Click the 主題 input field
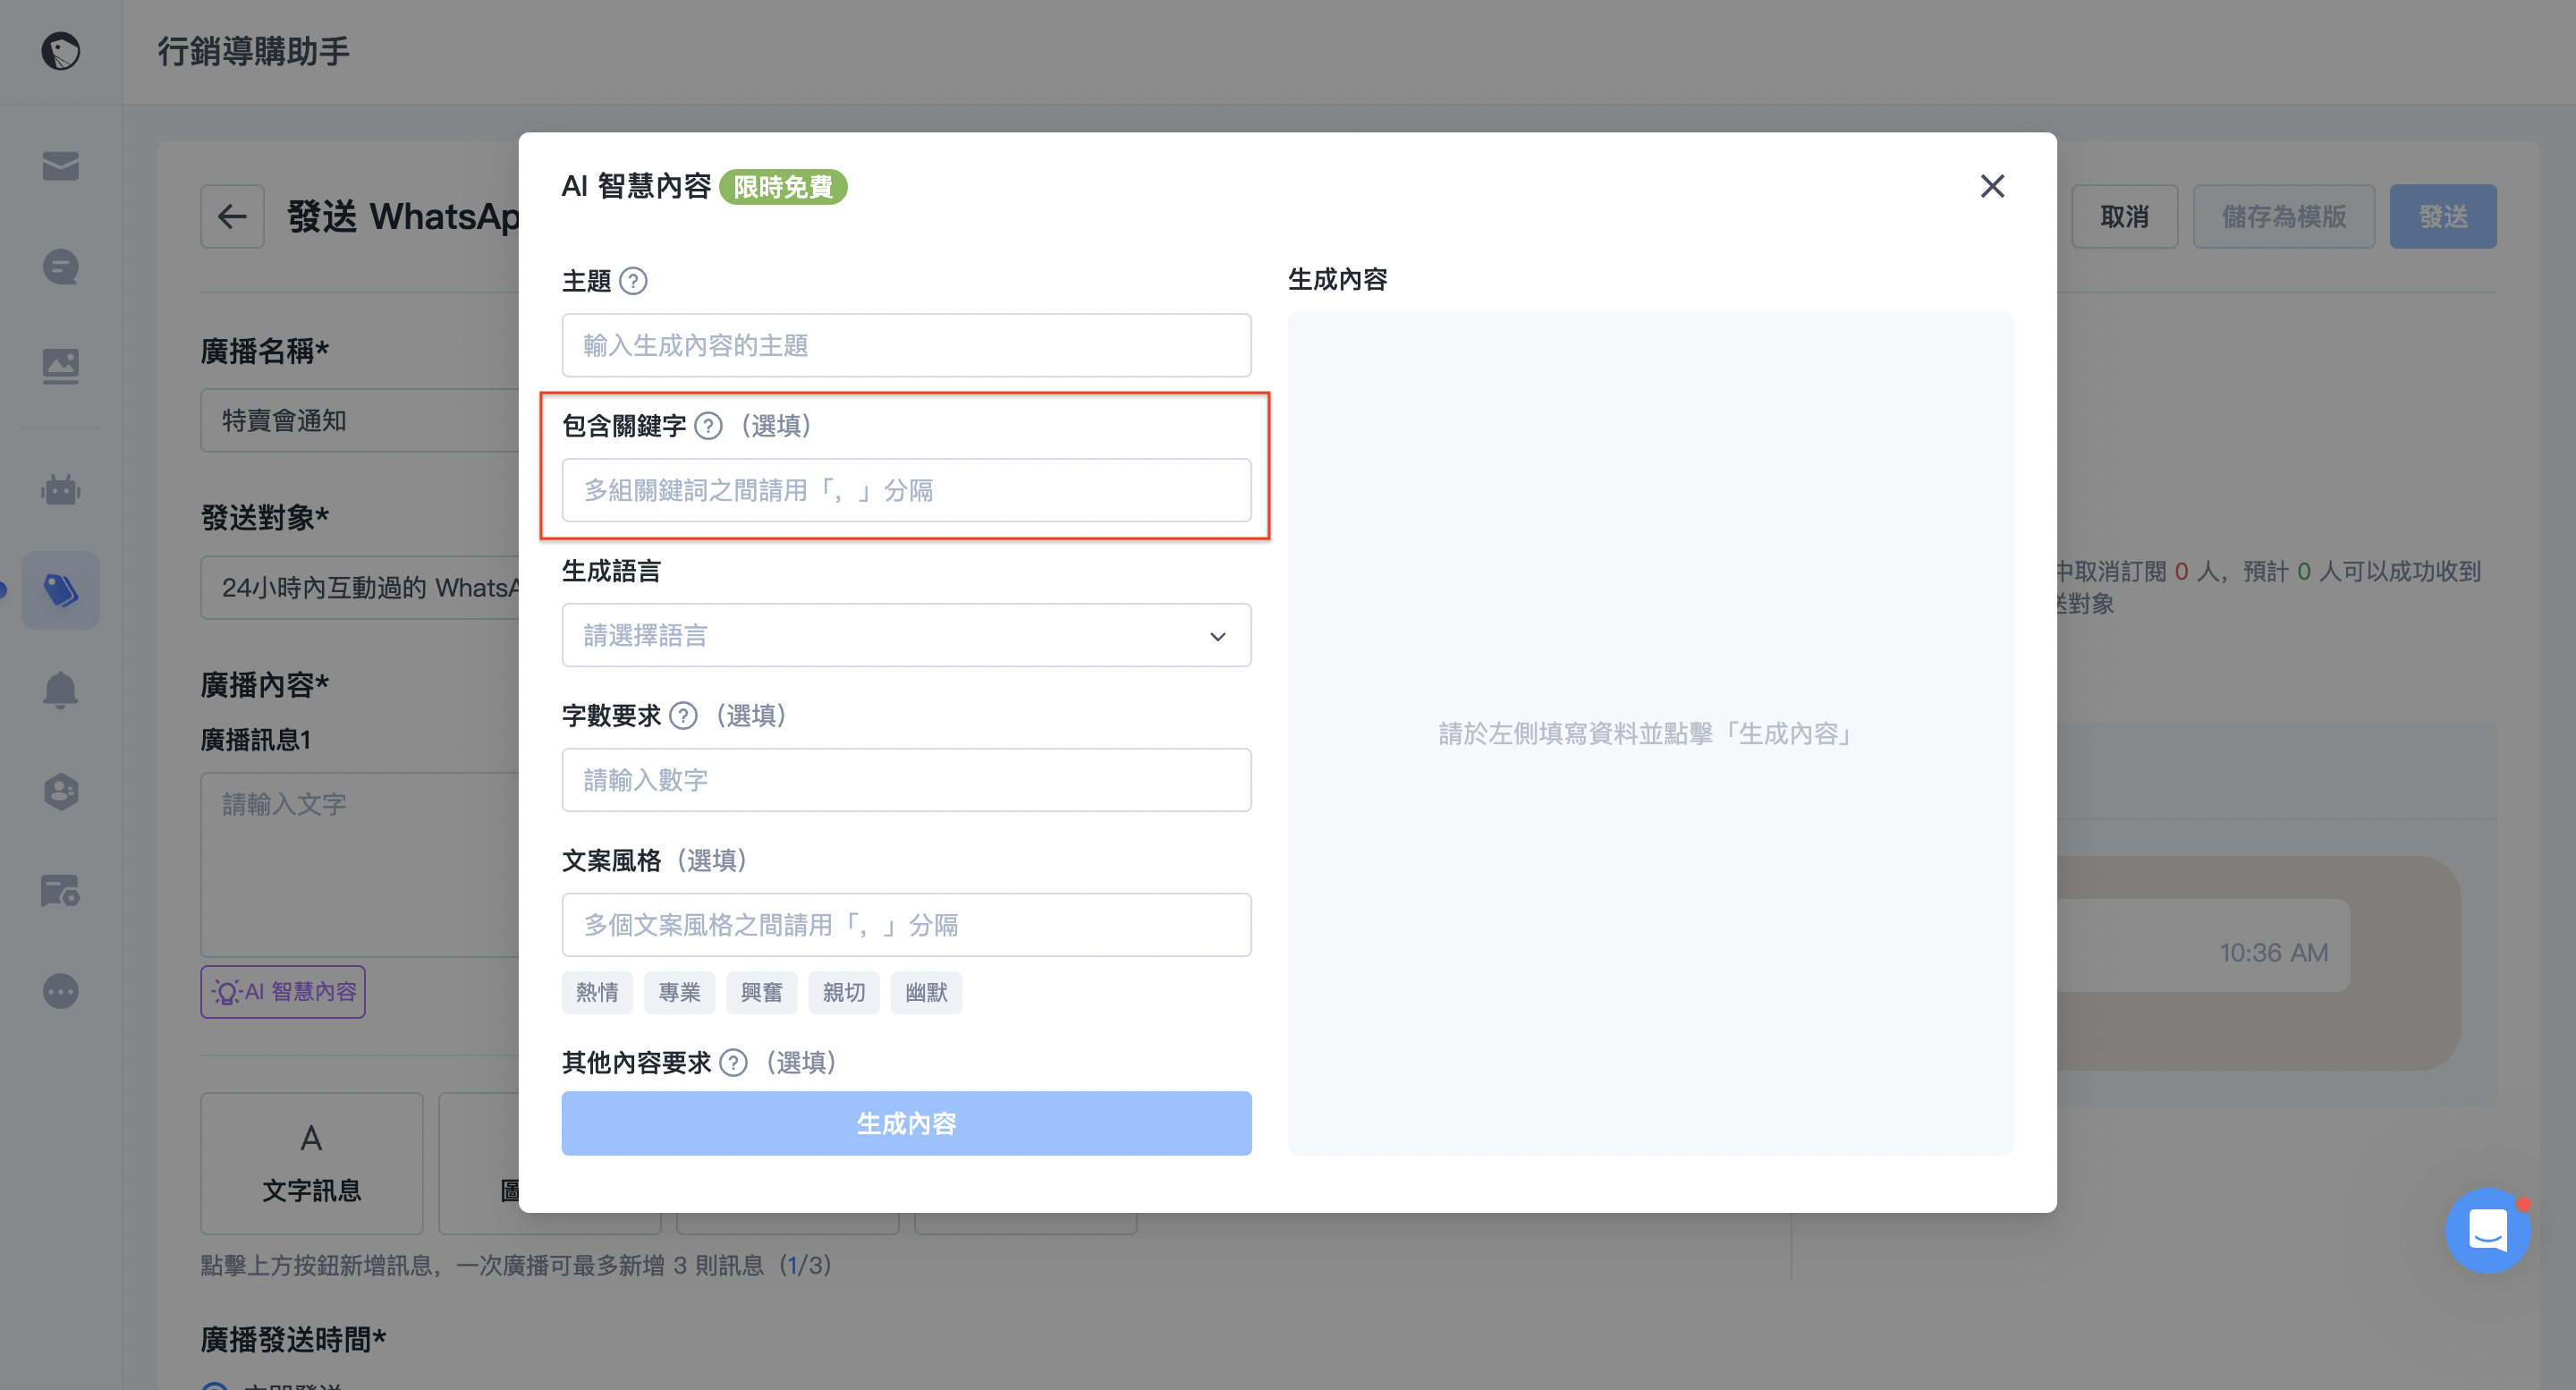Viewport: 2576px width, 1390px height. [x=906, y=345]
